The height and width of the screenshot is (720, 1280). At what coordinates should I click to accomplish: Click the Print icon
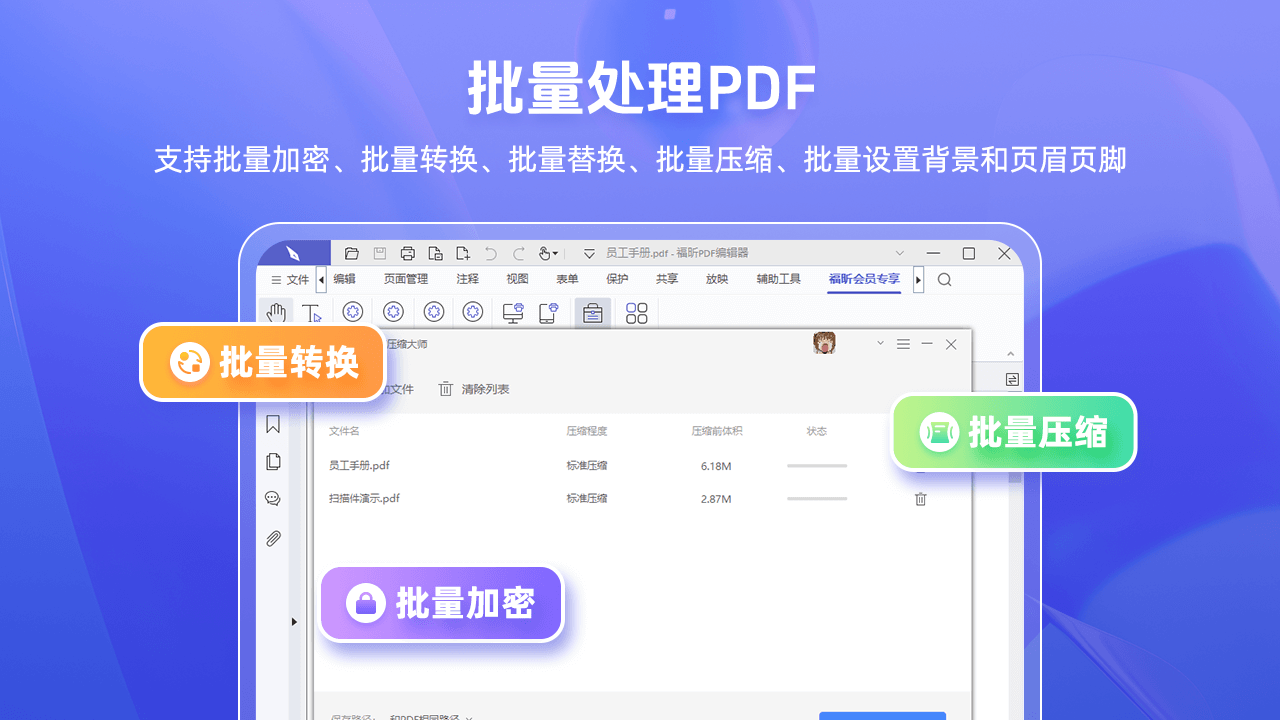coord(407,253)
